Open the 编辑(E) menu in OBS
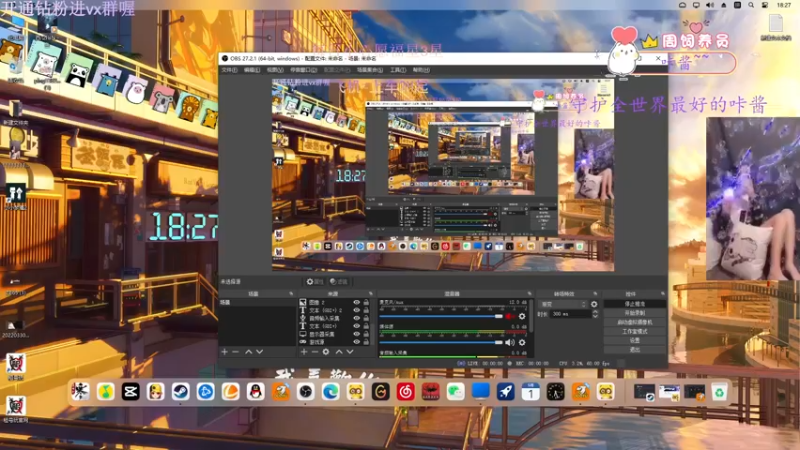Image resolution: width=800 pixels, height=450 pixels. click(252, 70)
